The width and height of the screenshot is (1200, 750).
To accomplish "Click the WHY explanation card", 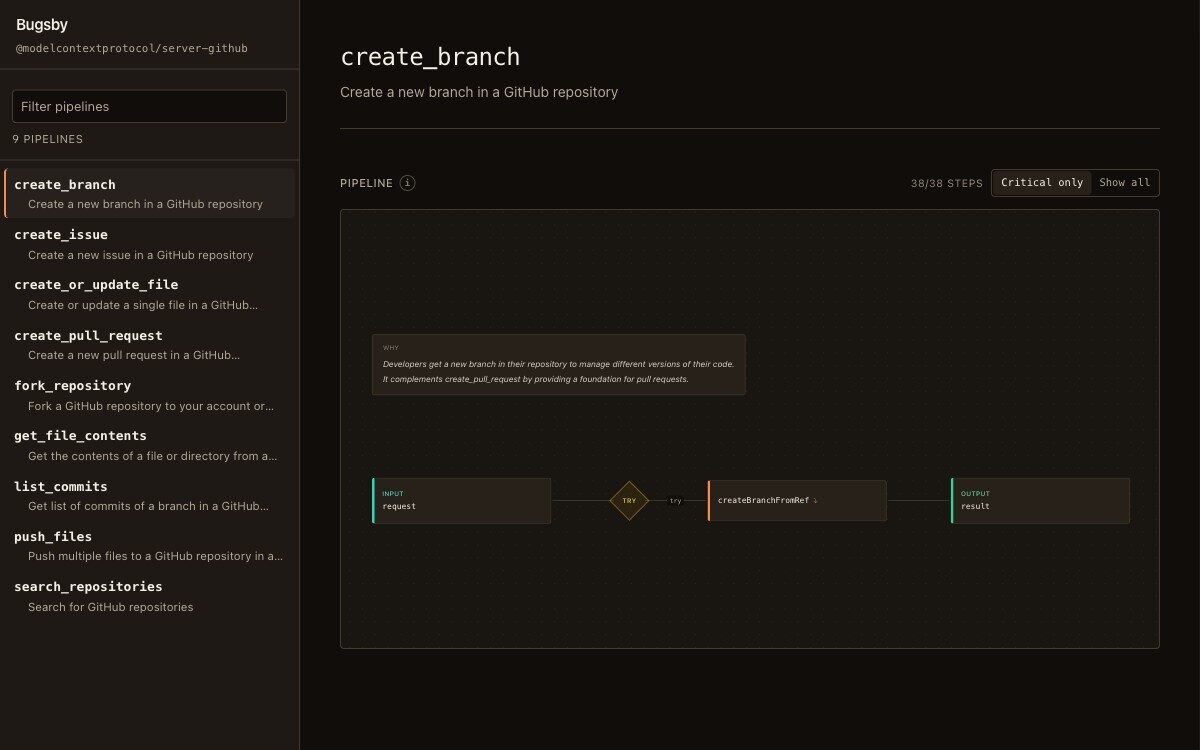I will point(559,364).
